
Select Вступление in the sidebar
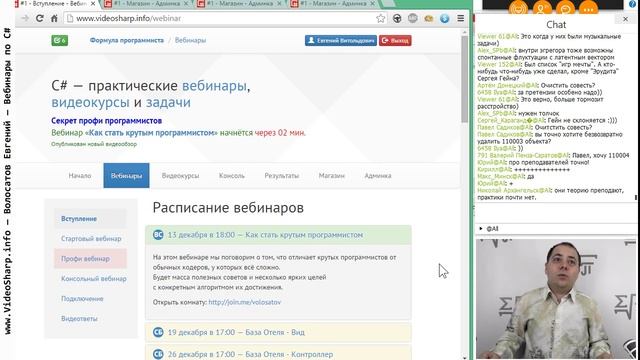pos(90,219)
